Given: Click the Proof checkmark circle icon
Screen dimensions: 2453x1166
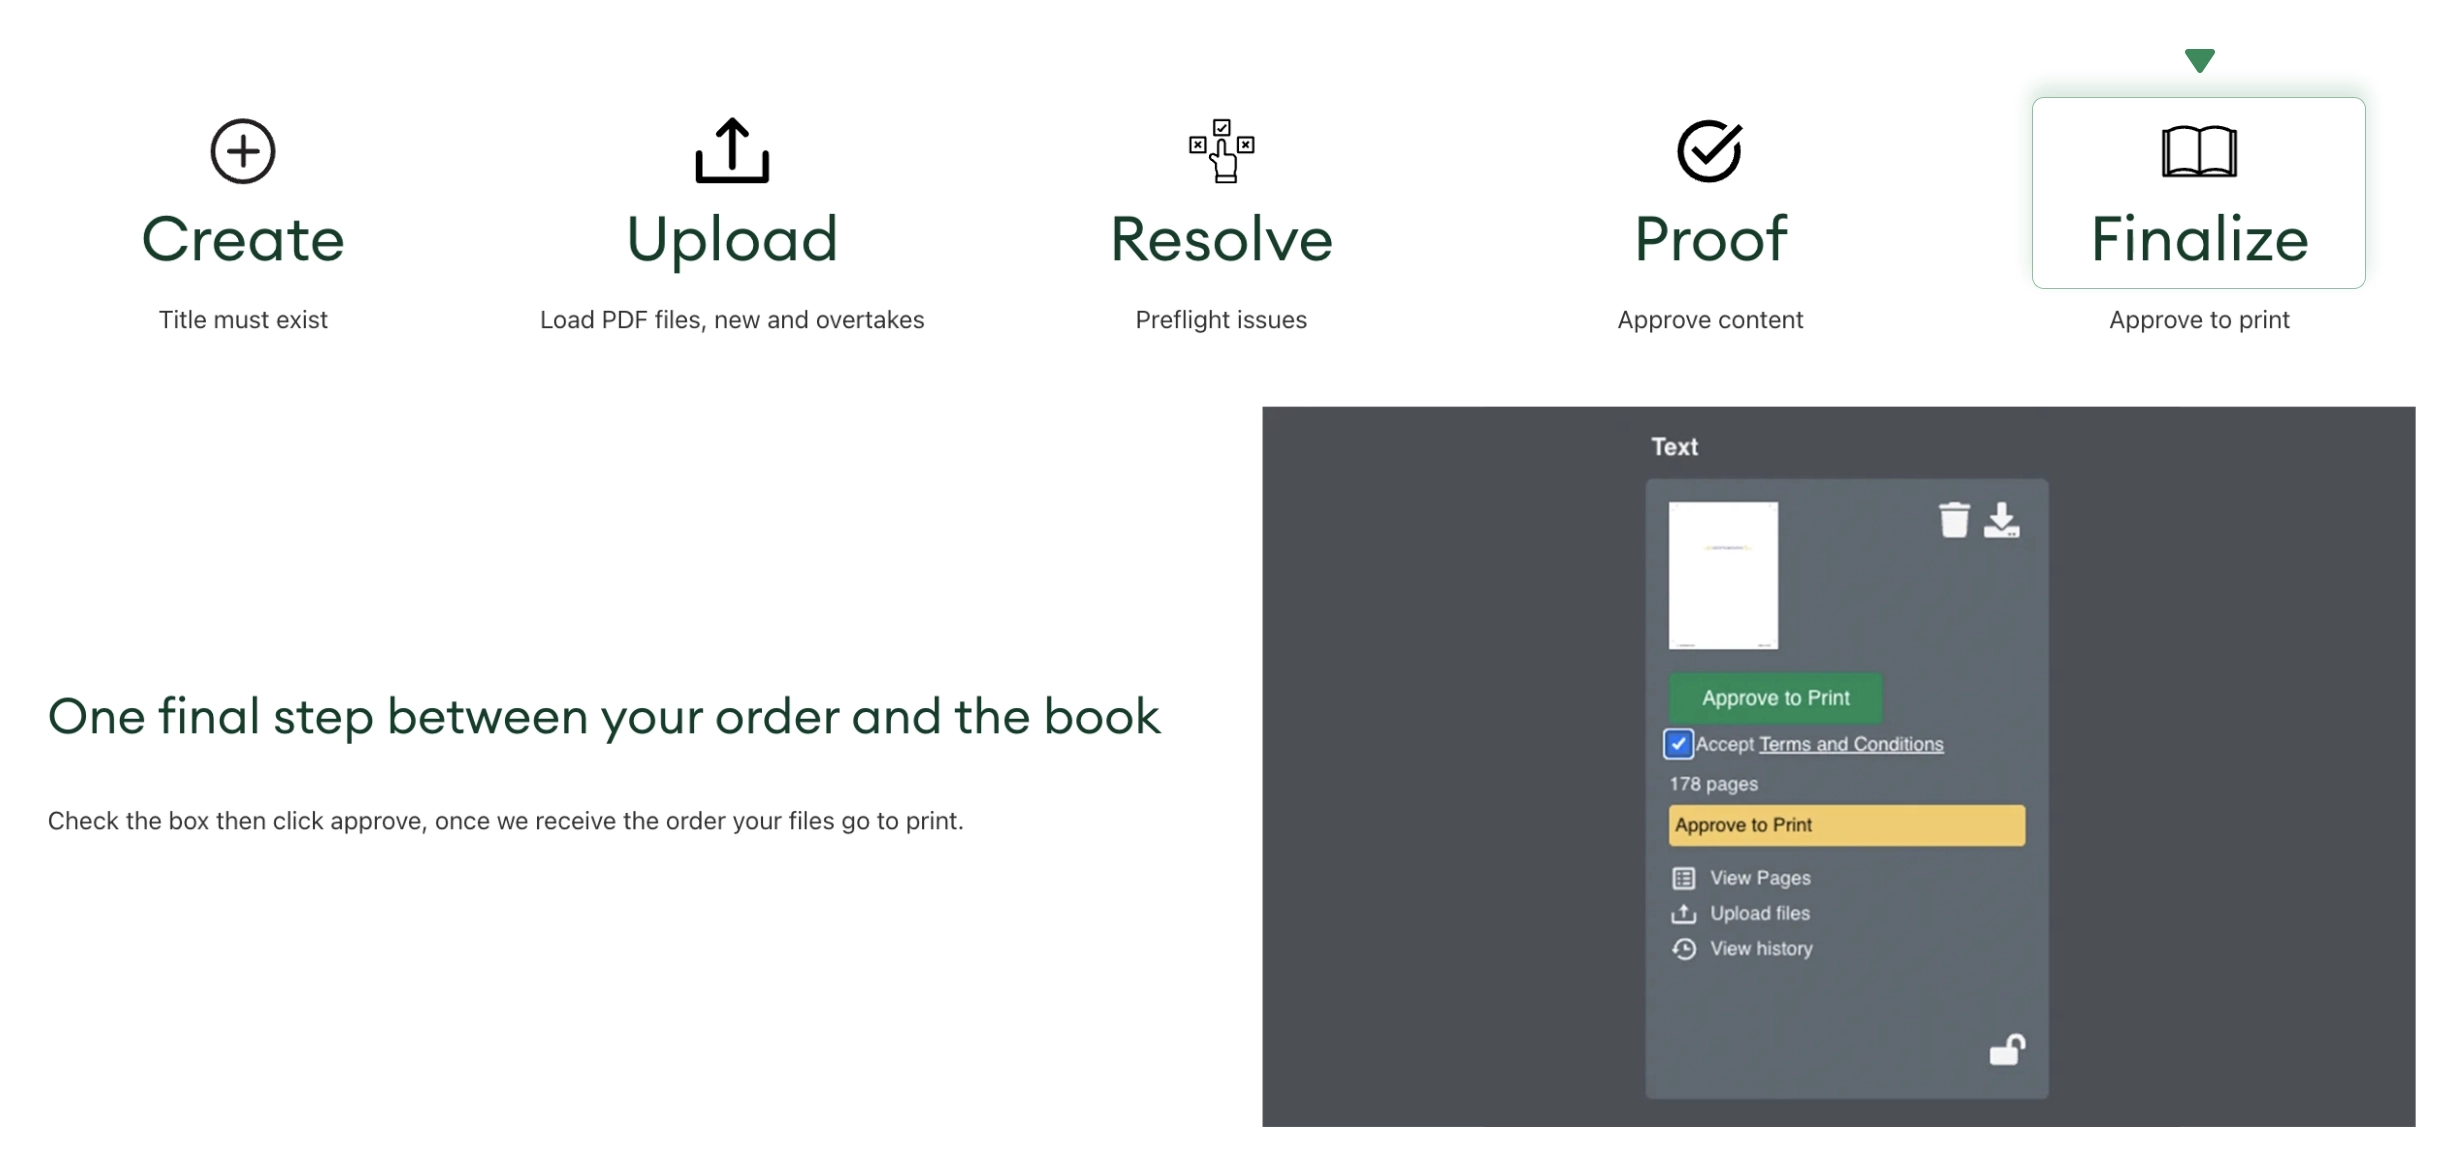Looking at the screenshot, I should pyautogui.click(x=1710, y=151).
